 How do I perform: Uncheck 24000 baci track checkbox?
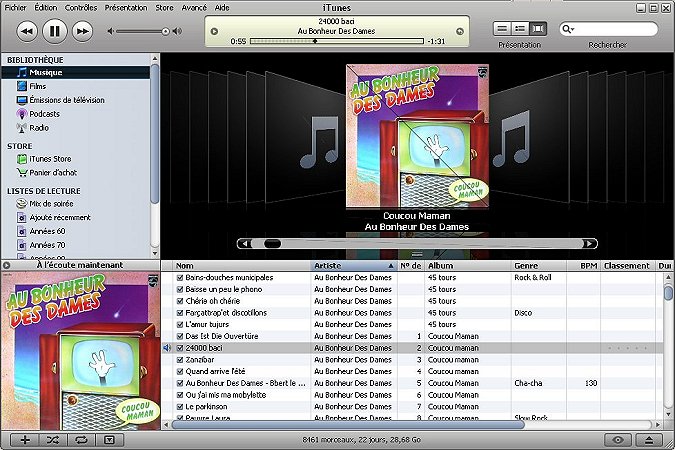180,348
